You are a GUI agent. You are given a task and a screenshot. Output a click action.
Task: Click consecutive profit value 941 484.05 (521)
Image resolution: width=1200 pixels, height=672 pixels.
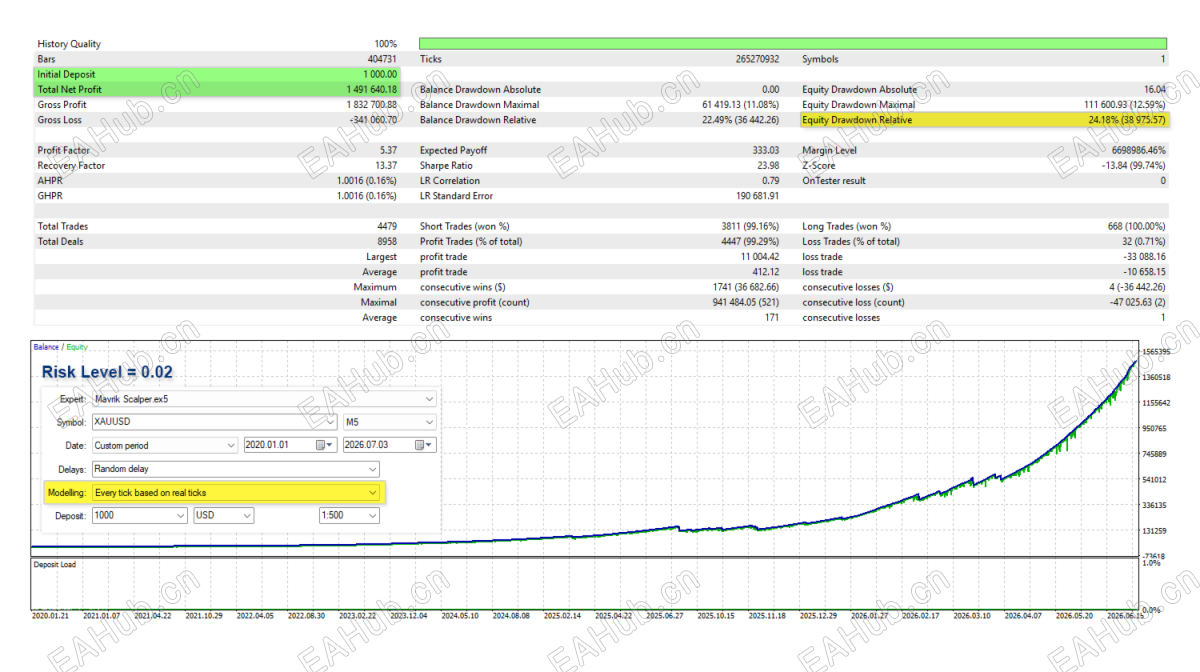(746, 302)
